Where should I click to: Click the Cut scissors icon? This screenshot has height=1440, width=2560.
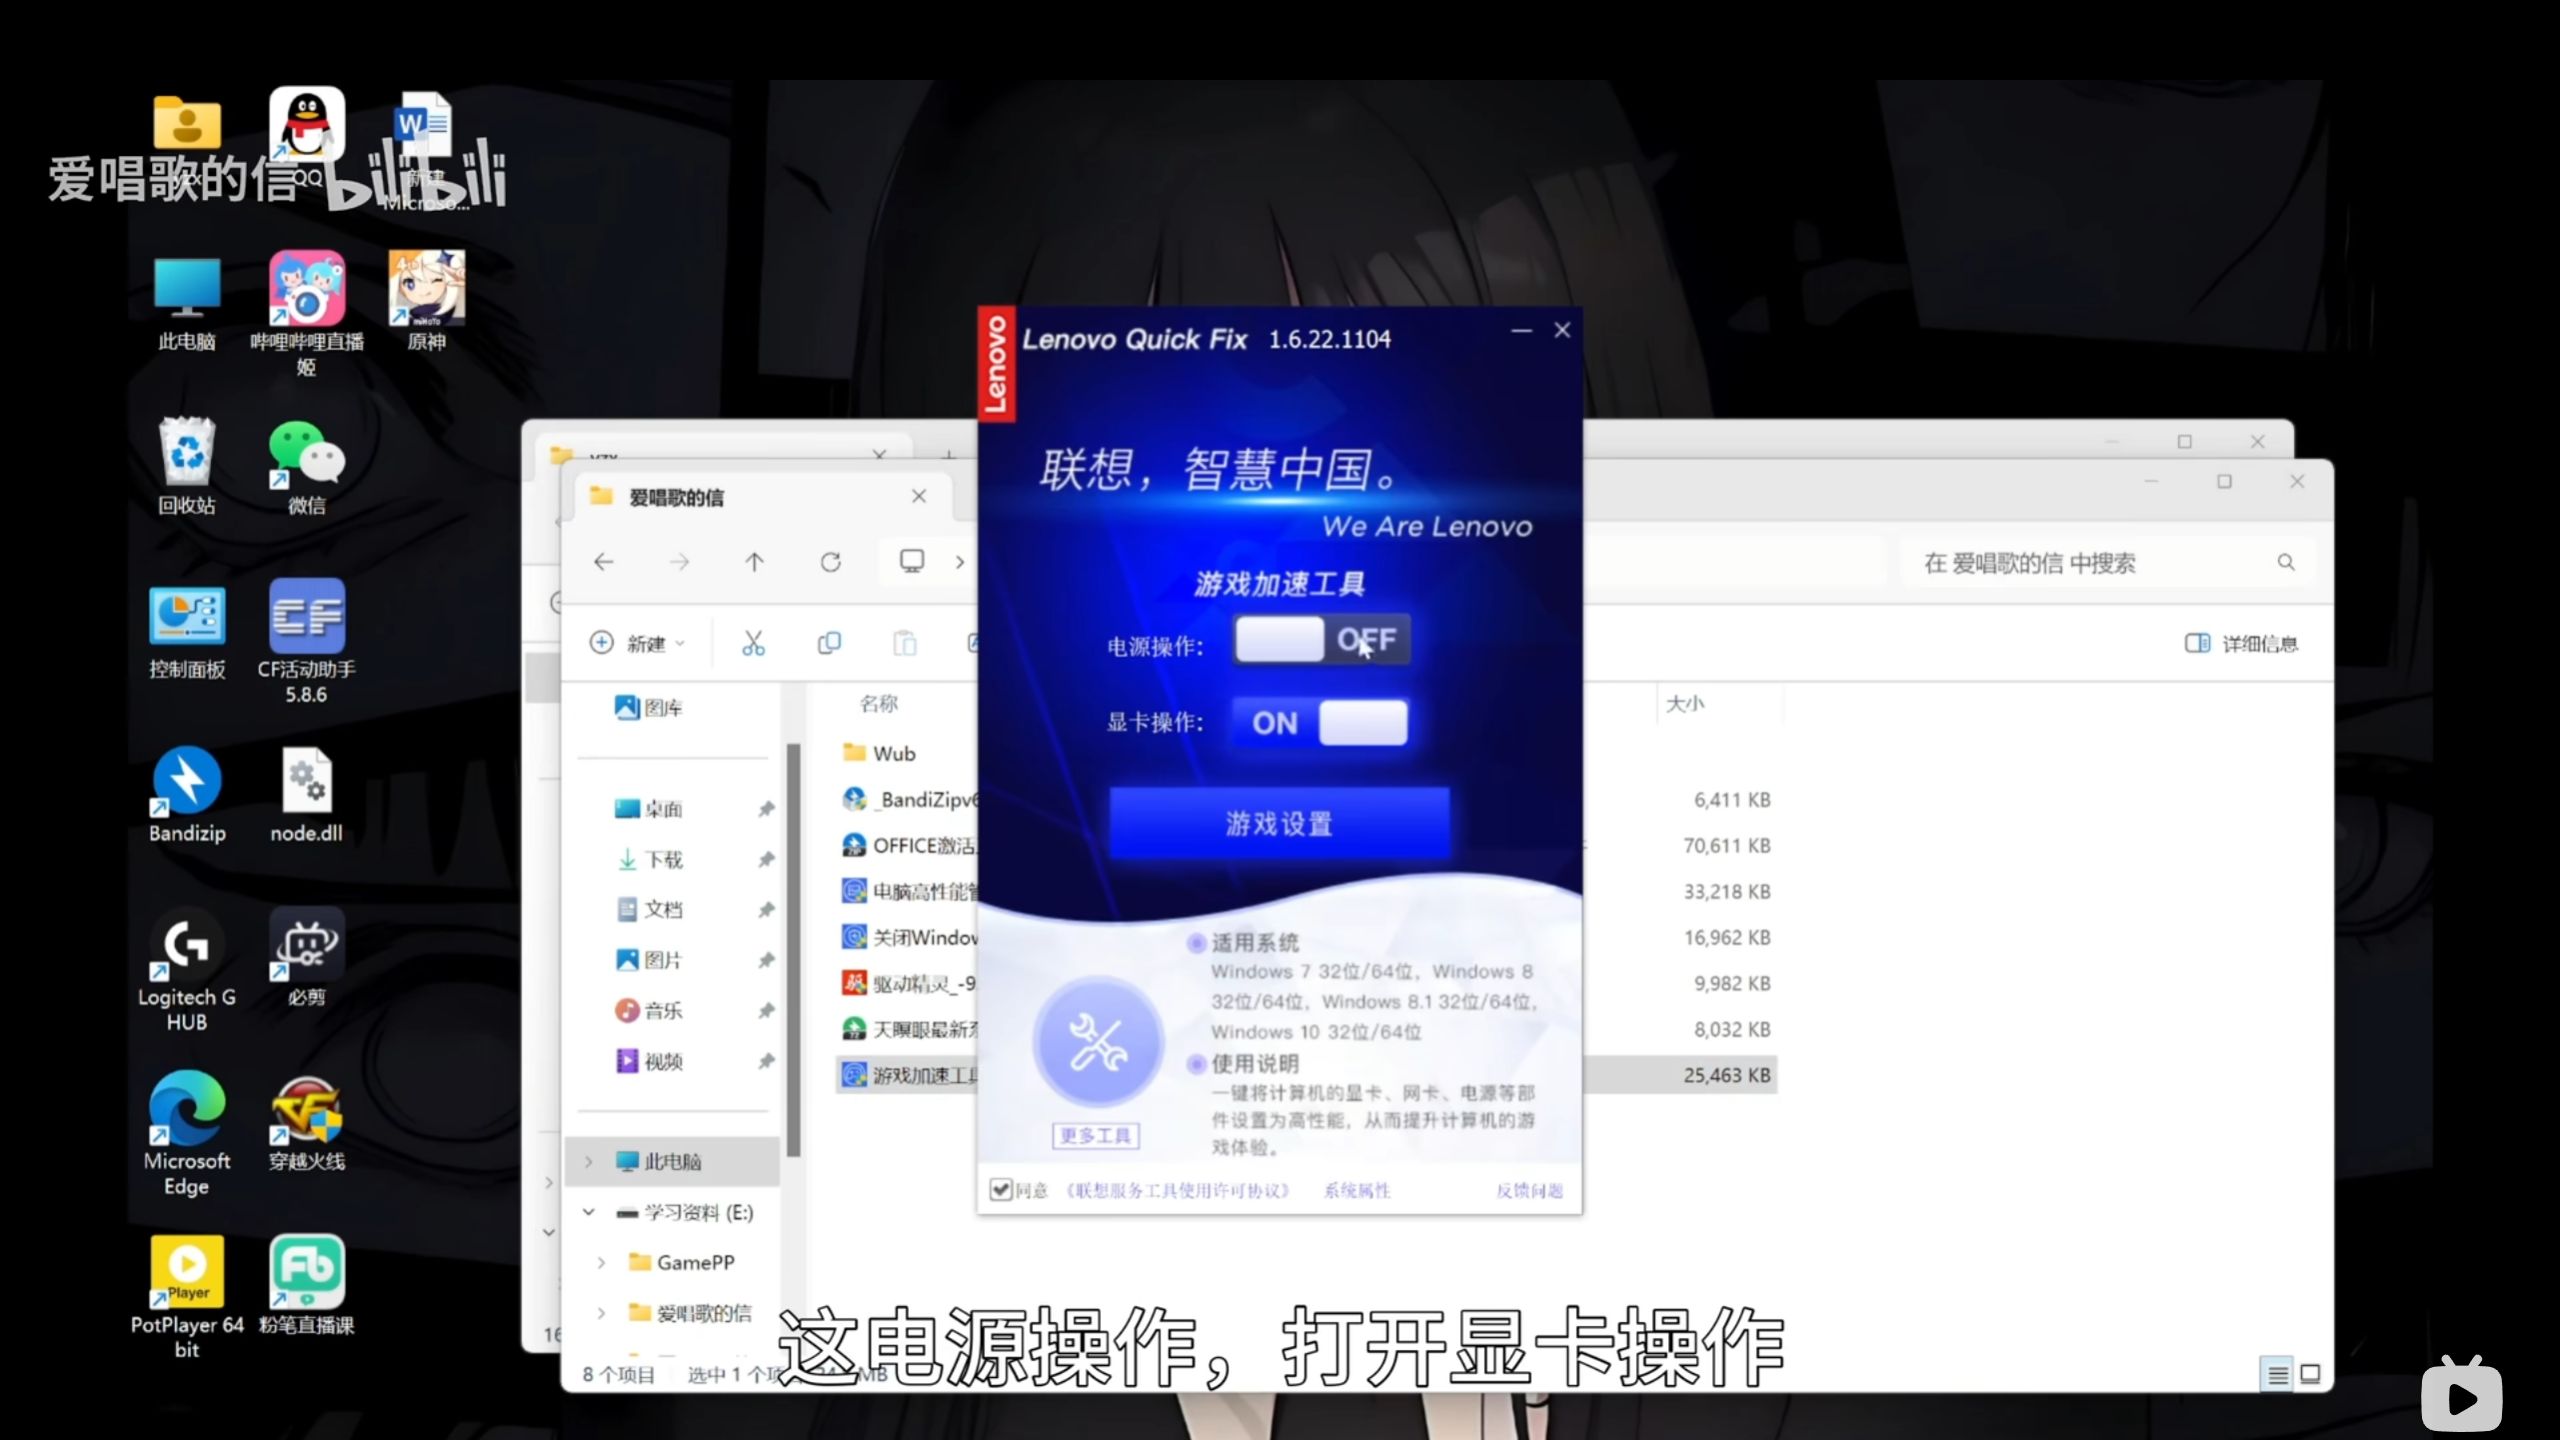click(753, 643)
